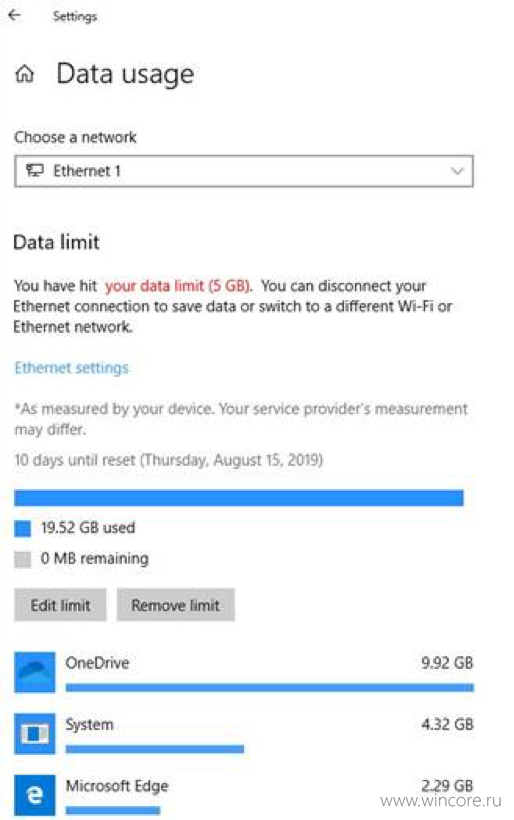Click System 4.32 GB usage bar
Viewport: 514px width, 820px height.
pyautogui.click(x=155, y=749)
